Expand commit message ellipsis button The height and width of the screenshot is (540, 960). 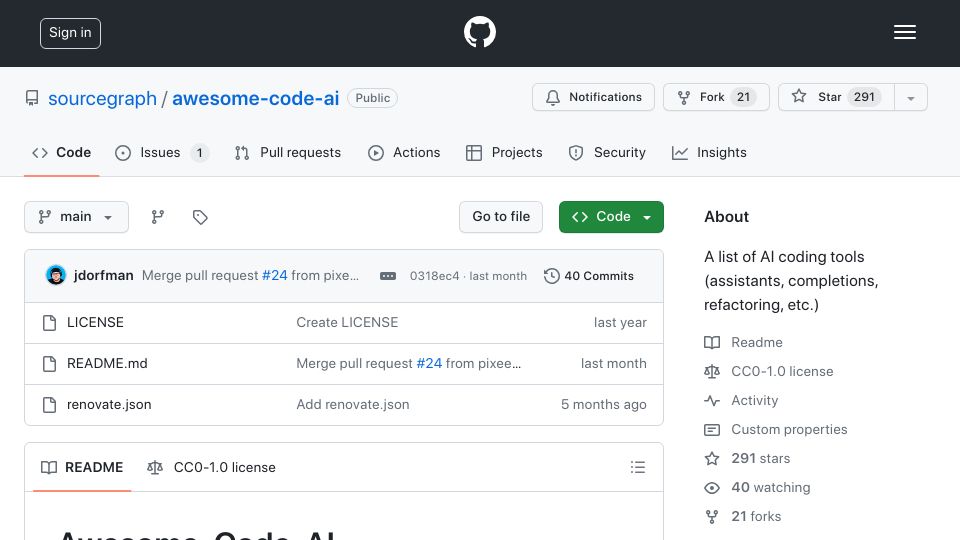(x=388, y=276)
